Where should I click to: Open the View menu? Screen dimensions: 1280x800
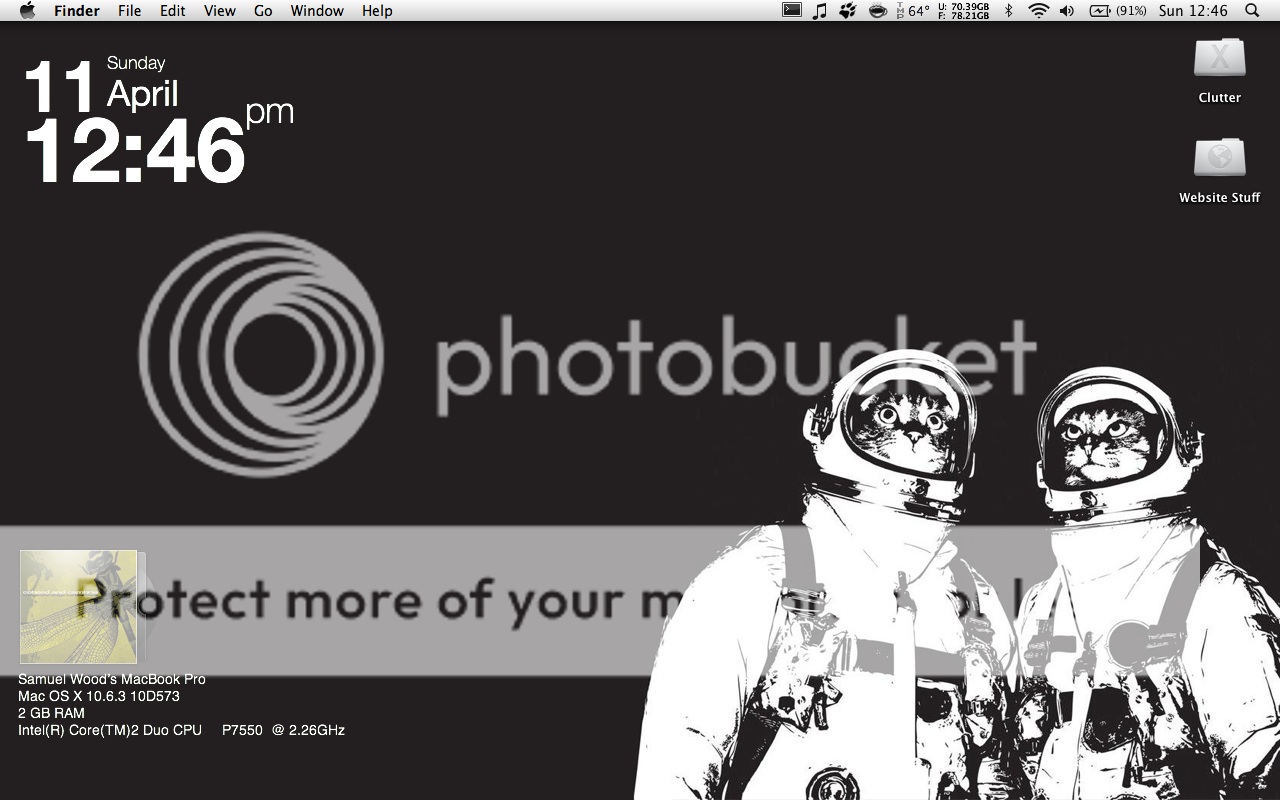click(x=220, y=11)
